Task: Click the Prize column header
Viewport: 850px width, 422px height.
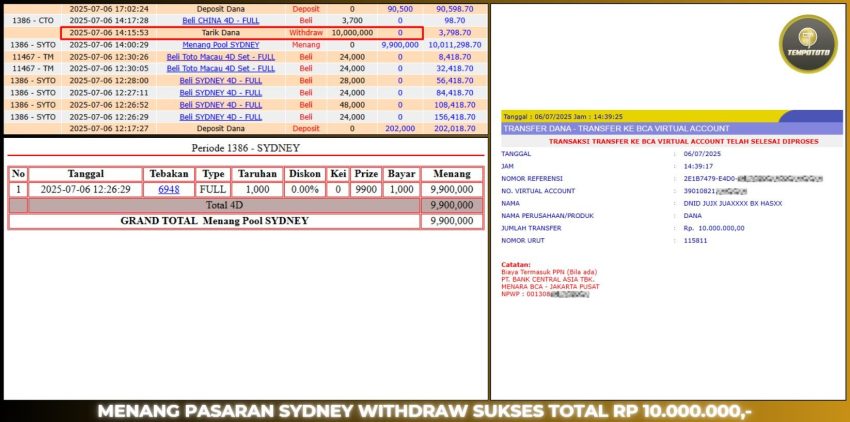Action: (366, 173)
